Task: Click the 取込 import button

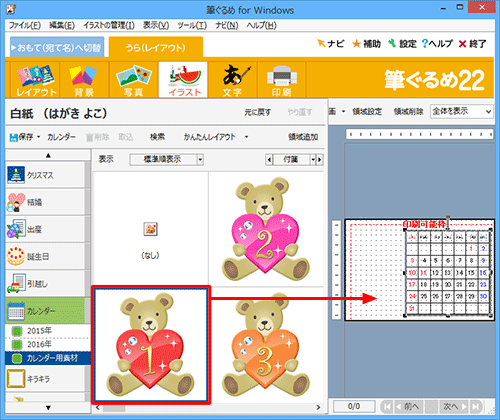Action: pyautogui.click(x=126, y=137)
